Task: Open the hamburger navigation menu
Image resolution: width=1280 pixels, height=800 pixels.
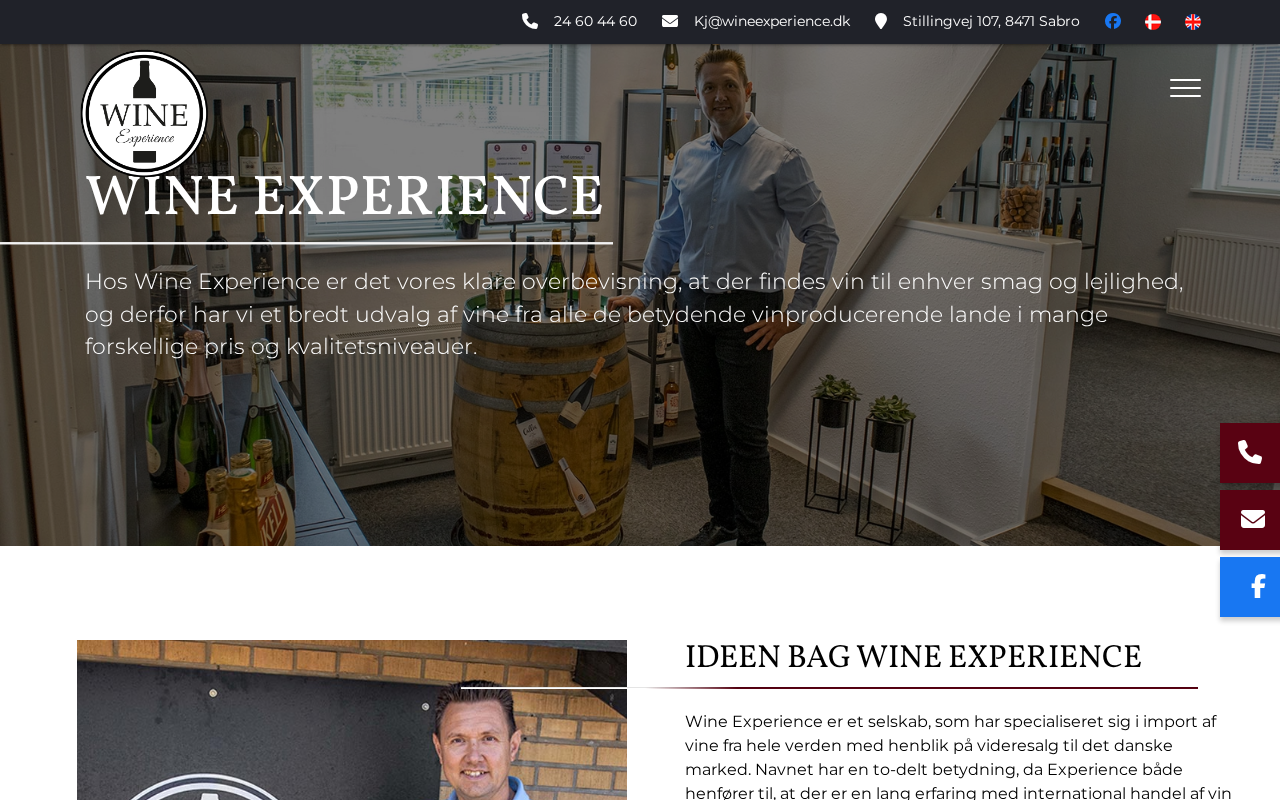Action: click(1185, 88)
